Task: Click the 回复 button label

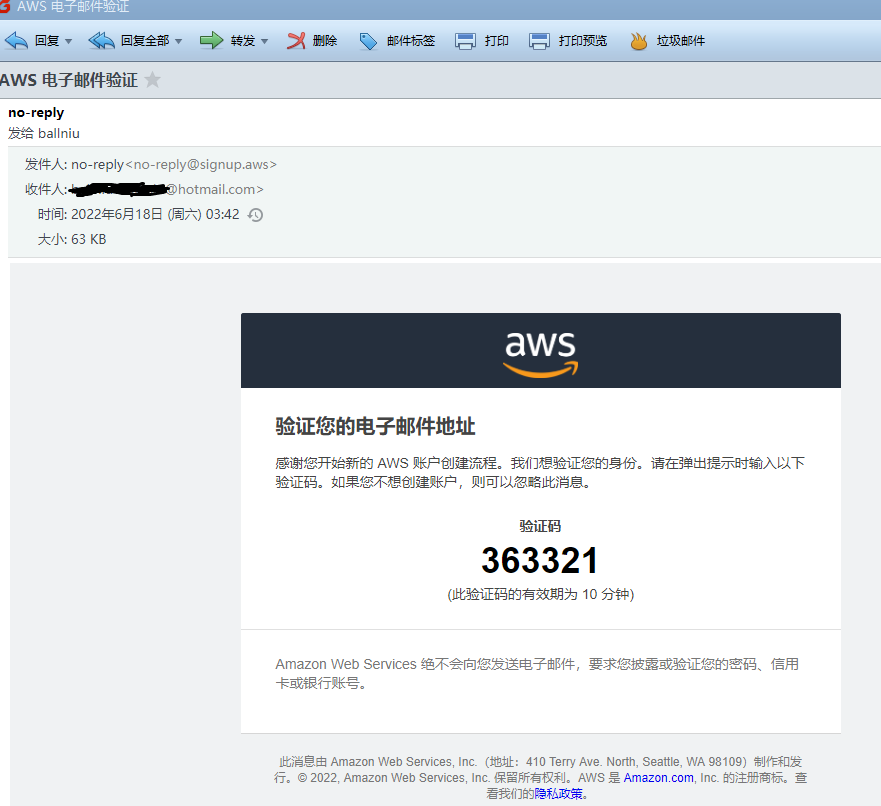Action: click(47, 40)
